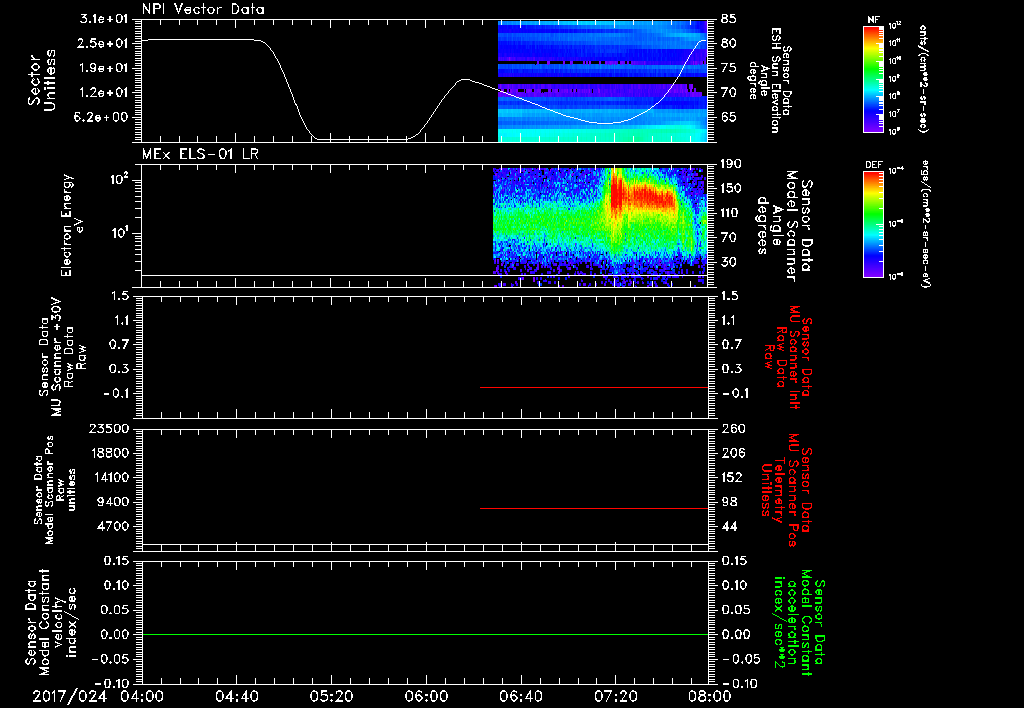The width and height of the screenshot is (1024, 708).
Task: Click the '23500' scanner position tick value
Action: (109, 429)
